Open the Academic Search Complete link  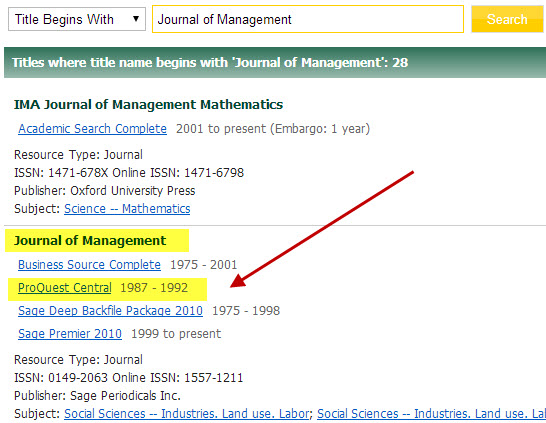(92, 129)
